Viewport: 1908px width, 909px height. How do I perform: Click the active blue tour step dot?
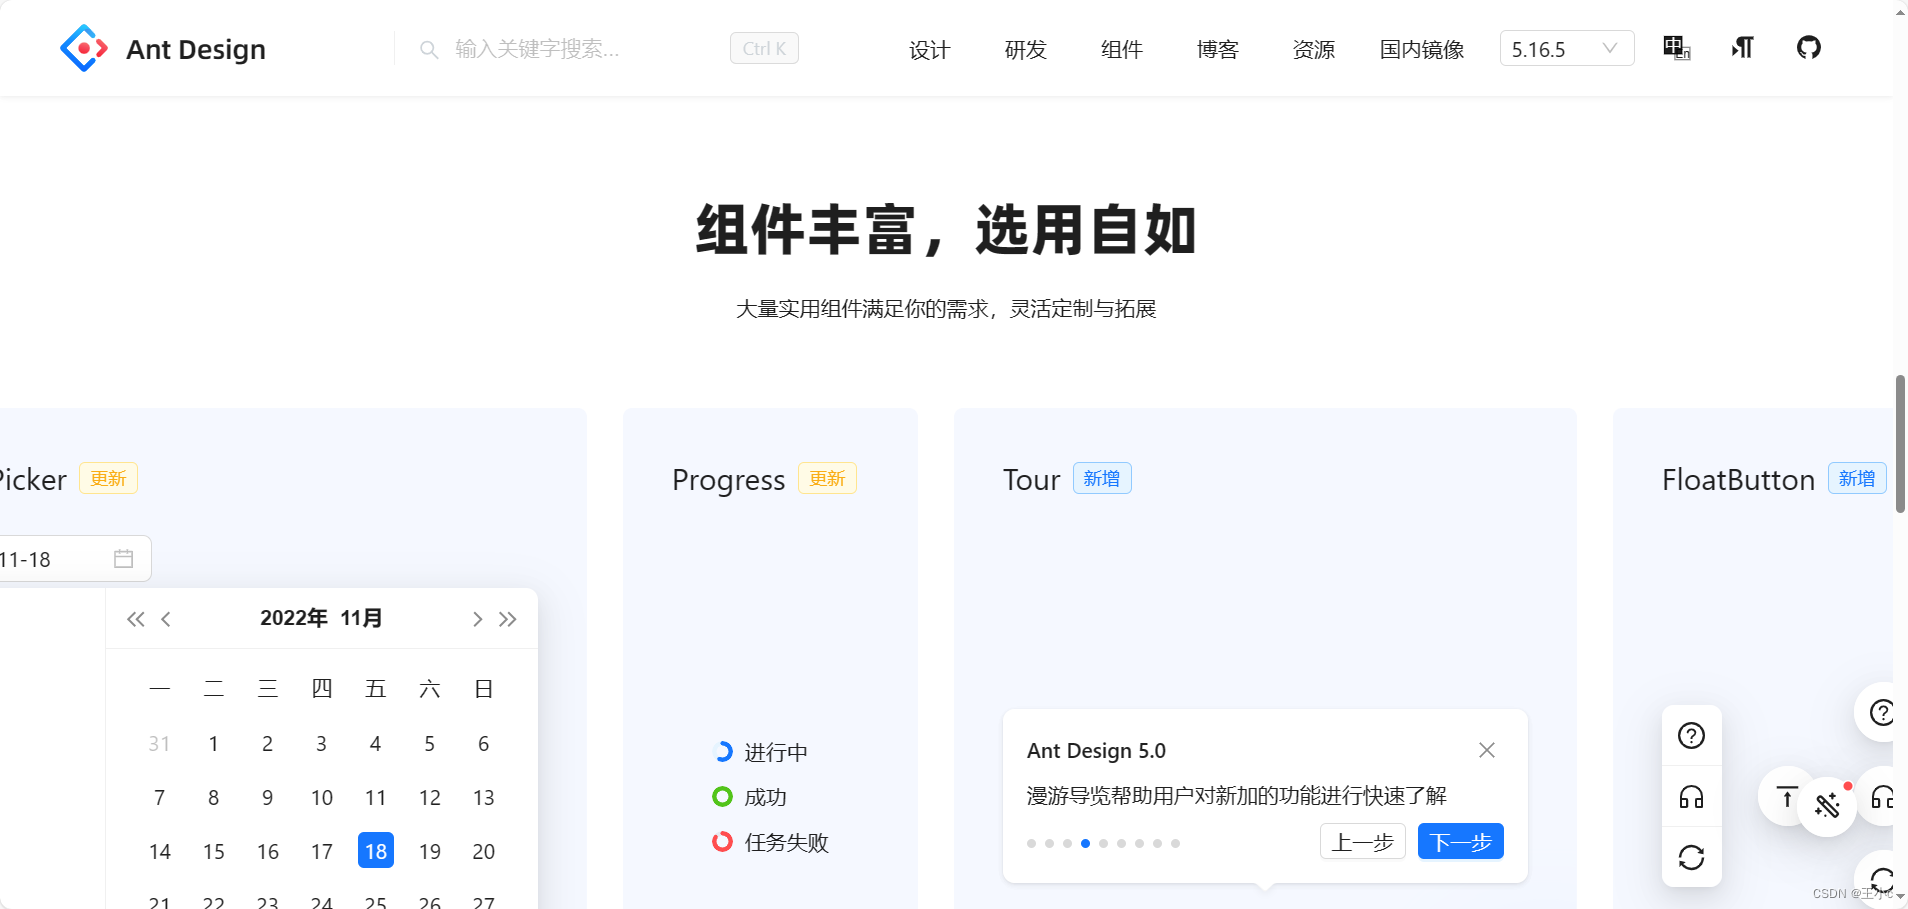pos(1085,843)
